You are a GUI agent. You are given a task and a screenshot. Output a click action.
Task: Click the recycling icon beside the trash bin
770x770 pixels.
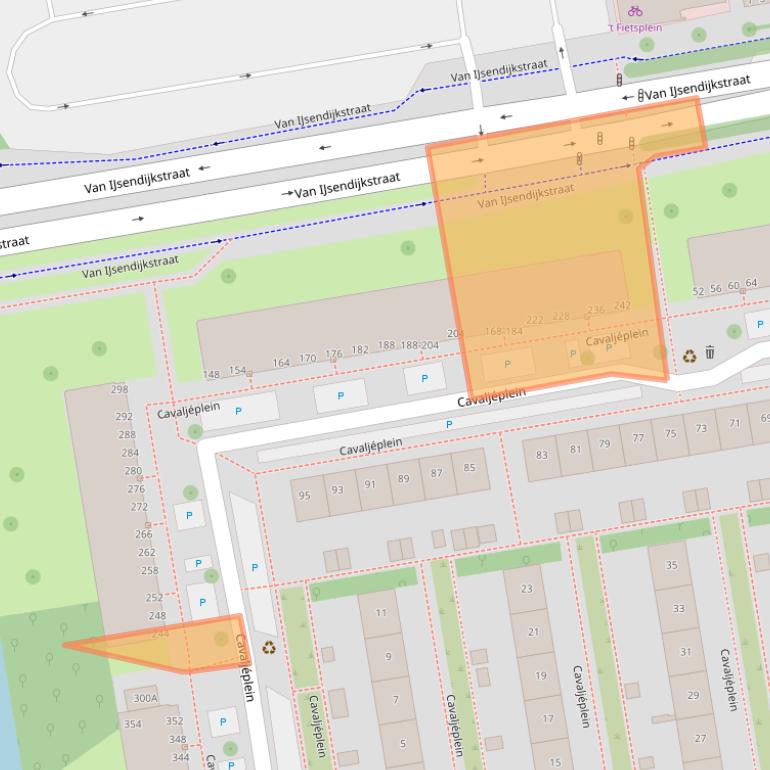click(x=689, y=354)
